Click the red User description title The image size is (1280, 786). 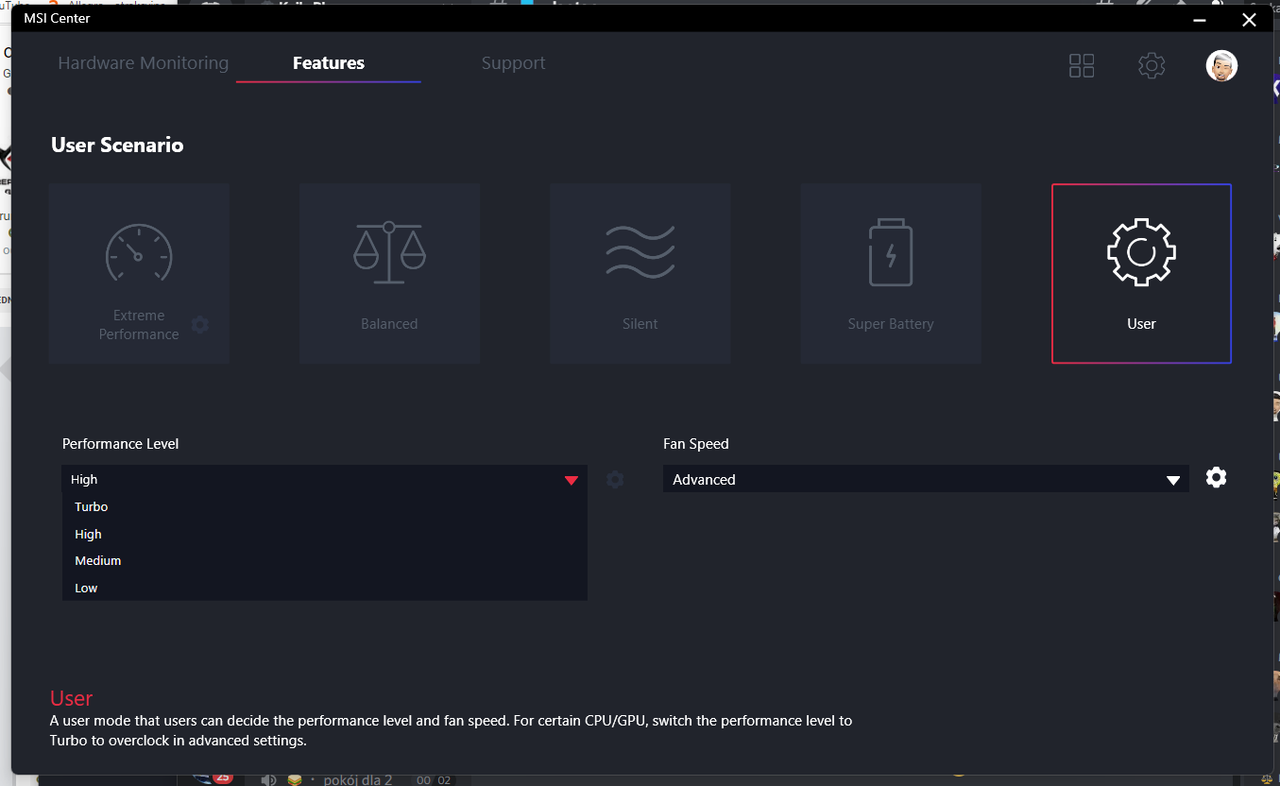coord(71,698)
